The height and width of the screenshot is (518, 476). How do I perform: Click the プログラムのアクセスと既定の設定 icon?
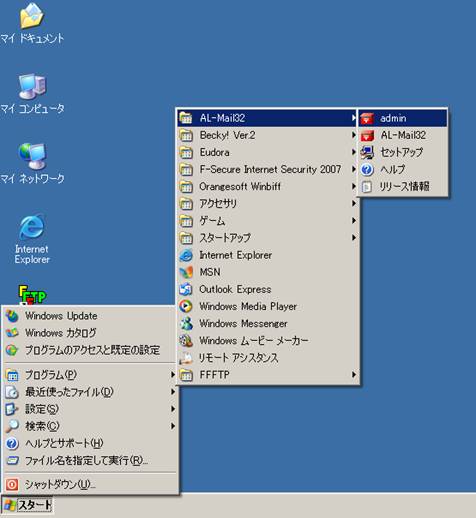pyautogui.click(x=12, y=350)
